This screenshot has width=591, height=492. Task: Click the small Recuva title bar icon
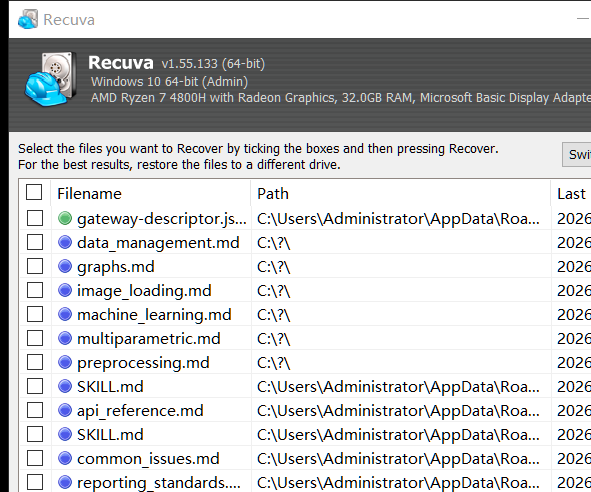coord(28,19)
